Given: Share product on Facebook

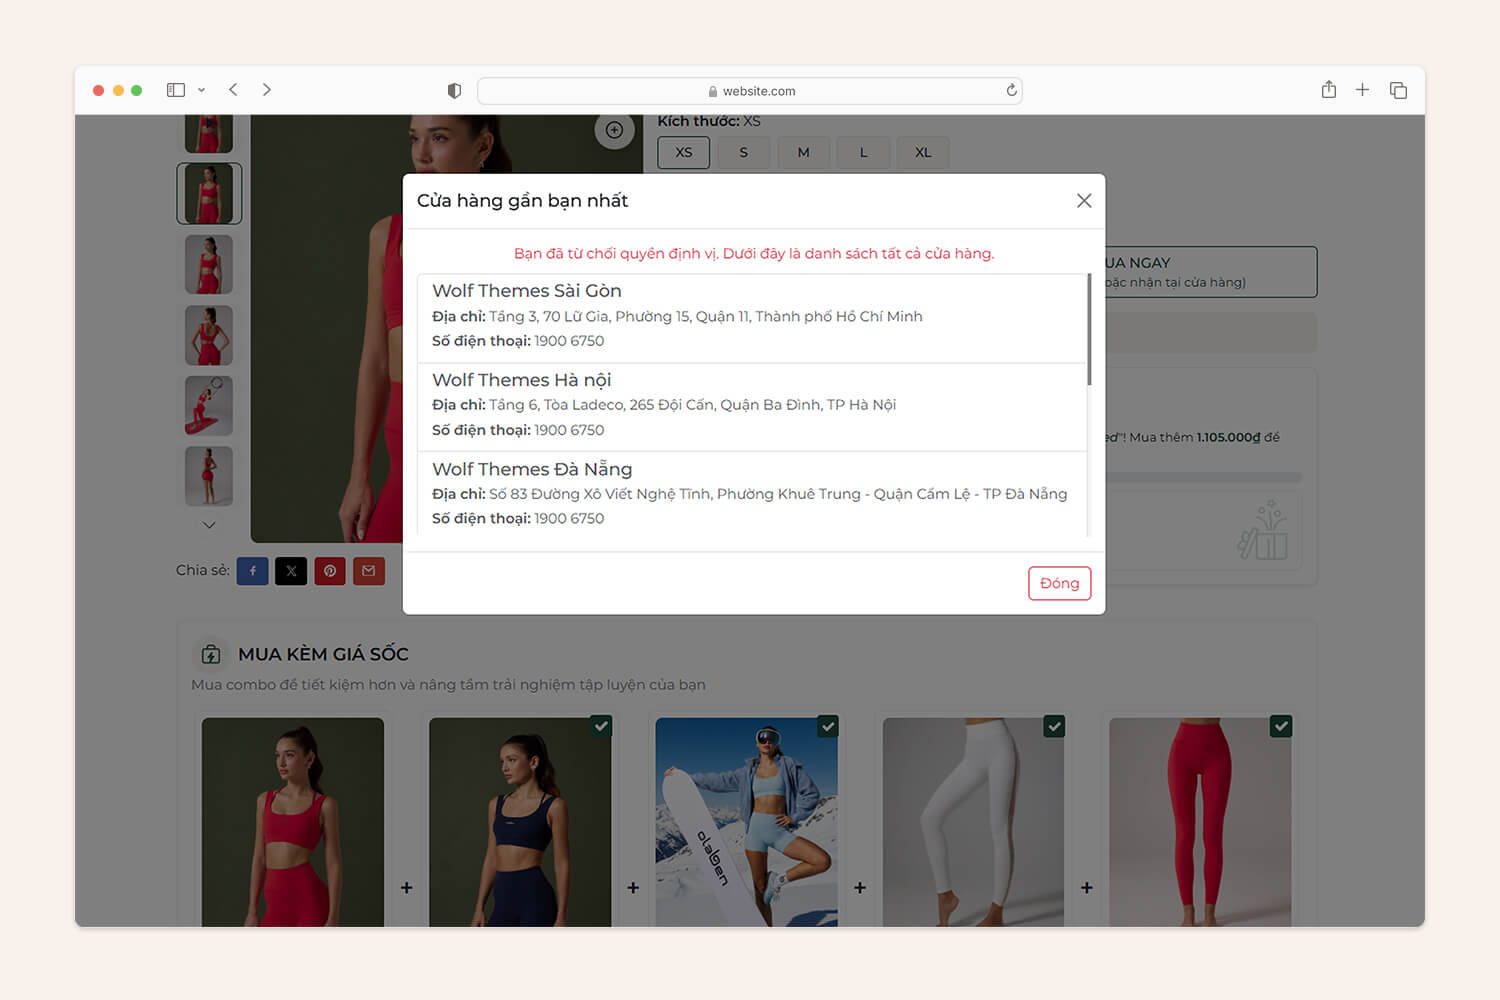Looking at the screenshot, I should [252, 571].
